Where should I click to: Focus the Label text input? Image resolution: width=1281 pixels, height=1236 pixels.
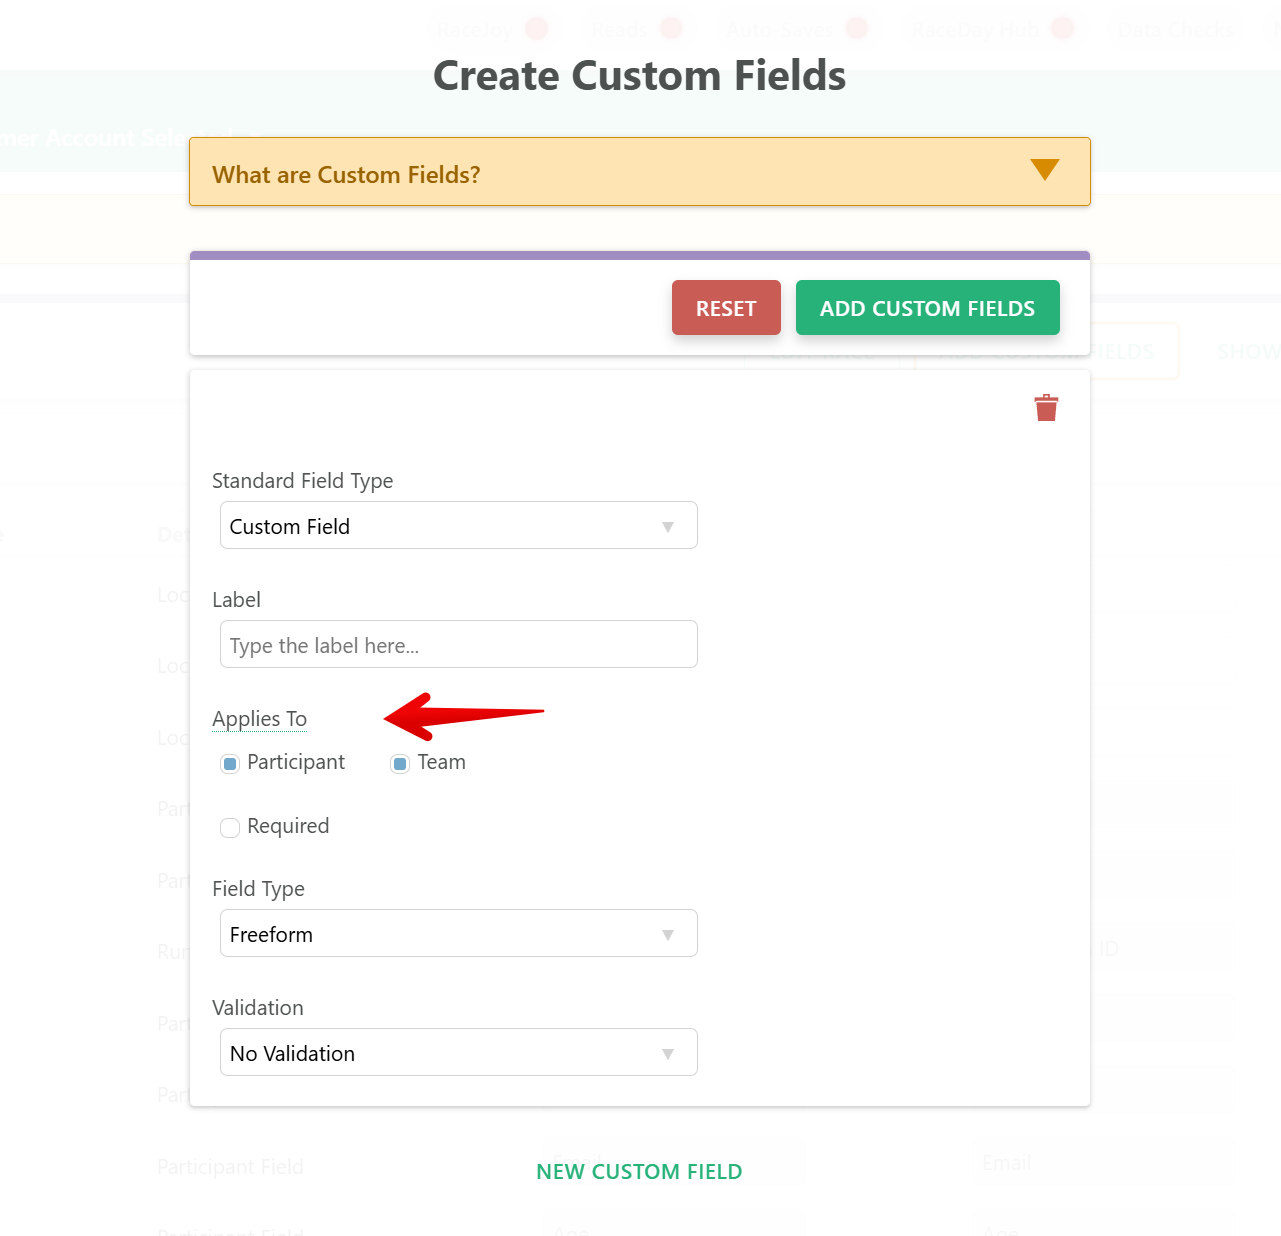coord(459,644)
